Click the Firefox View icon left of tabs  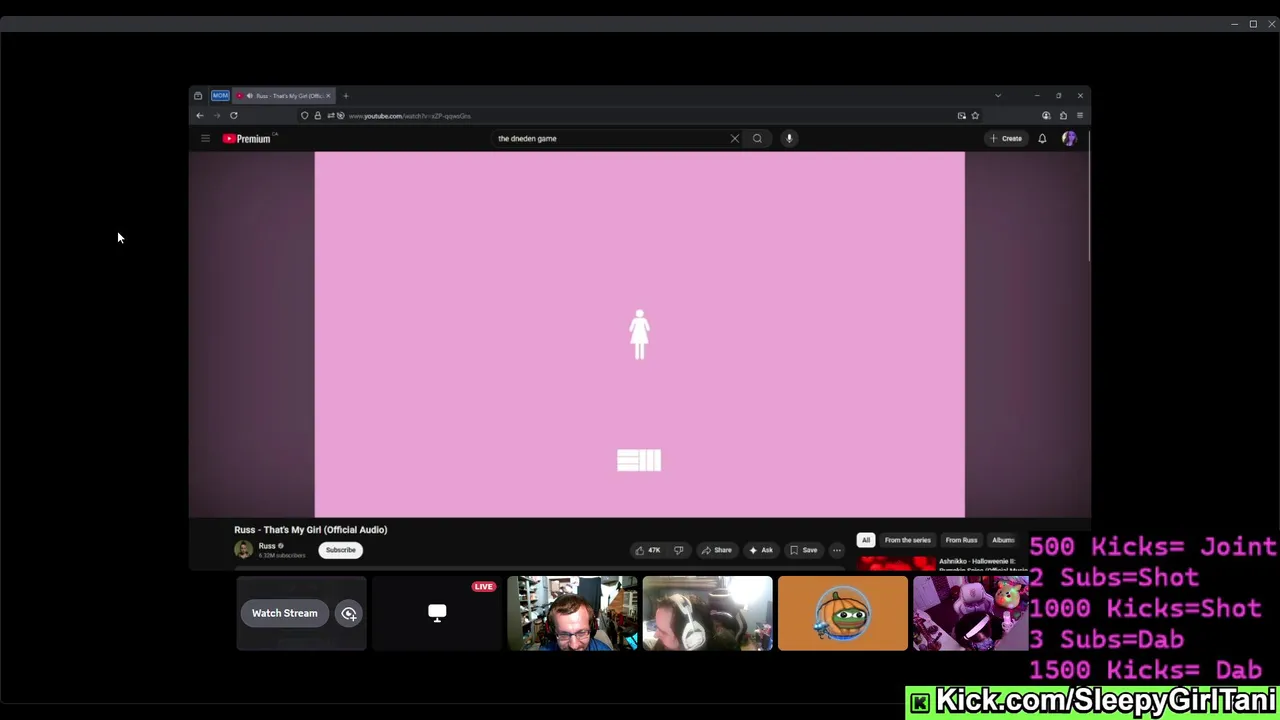(x=198, y=96)
